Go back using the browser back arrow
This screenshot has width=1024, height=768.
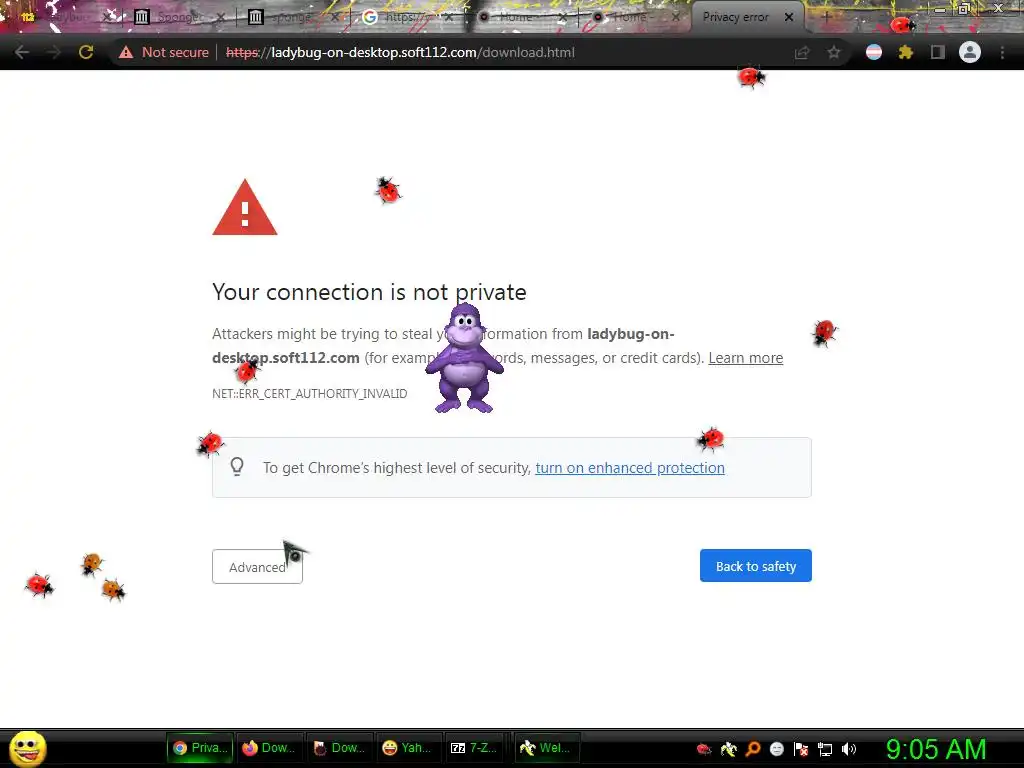pos(22,52)
